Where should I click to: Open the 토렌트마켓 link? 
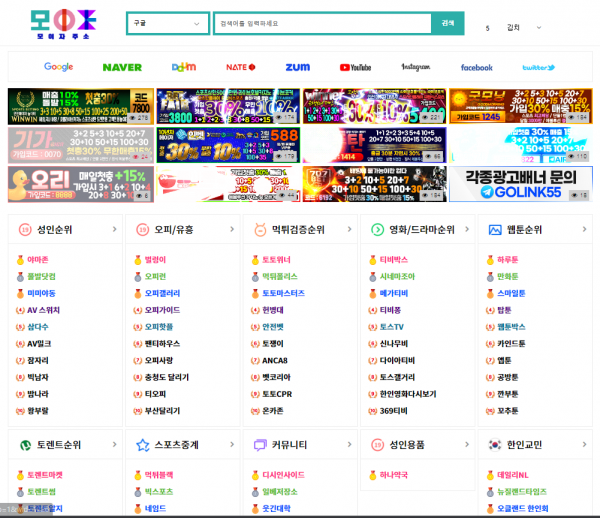point(45,476)
